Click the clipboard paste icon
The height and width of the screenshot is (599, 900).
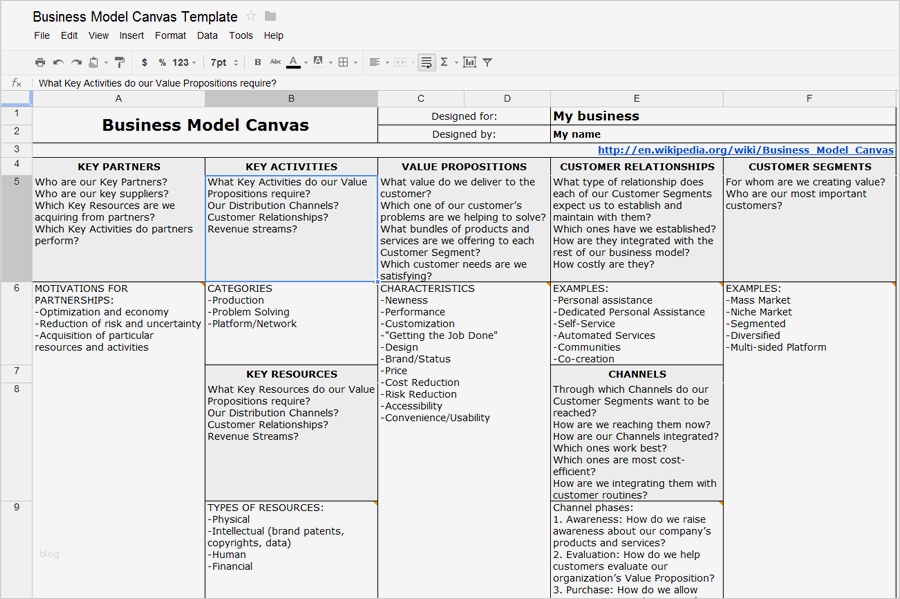(x=94, y=63)
